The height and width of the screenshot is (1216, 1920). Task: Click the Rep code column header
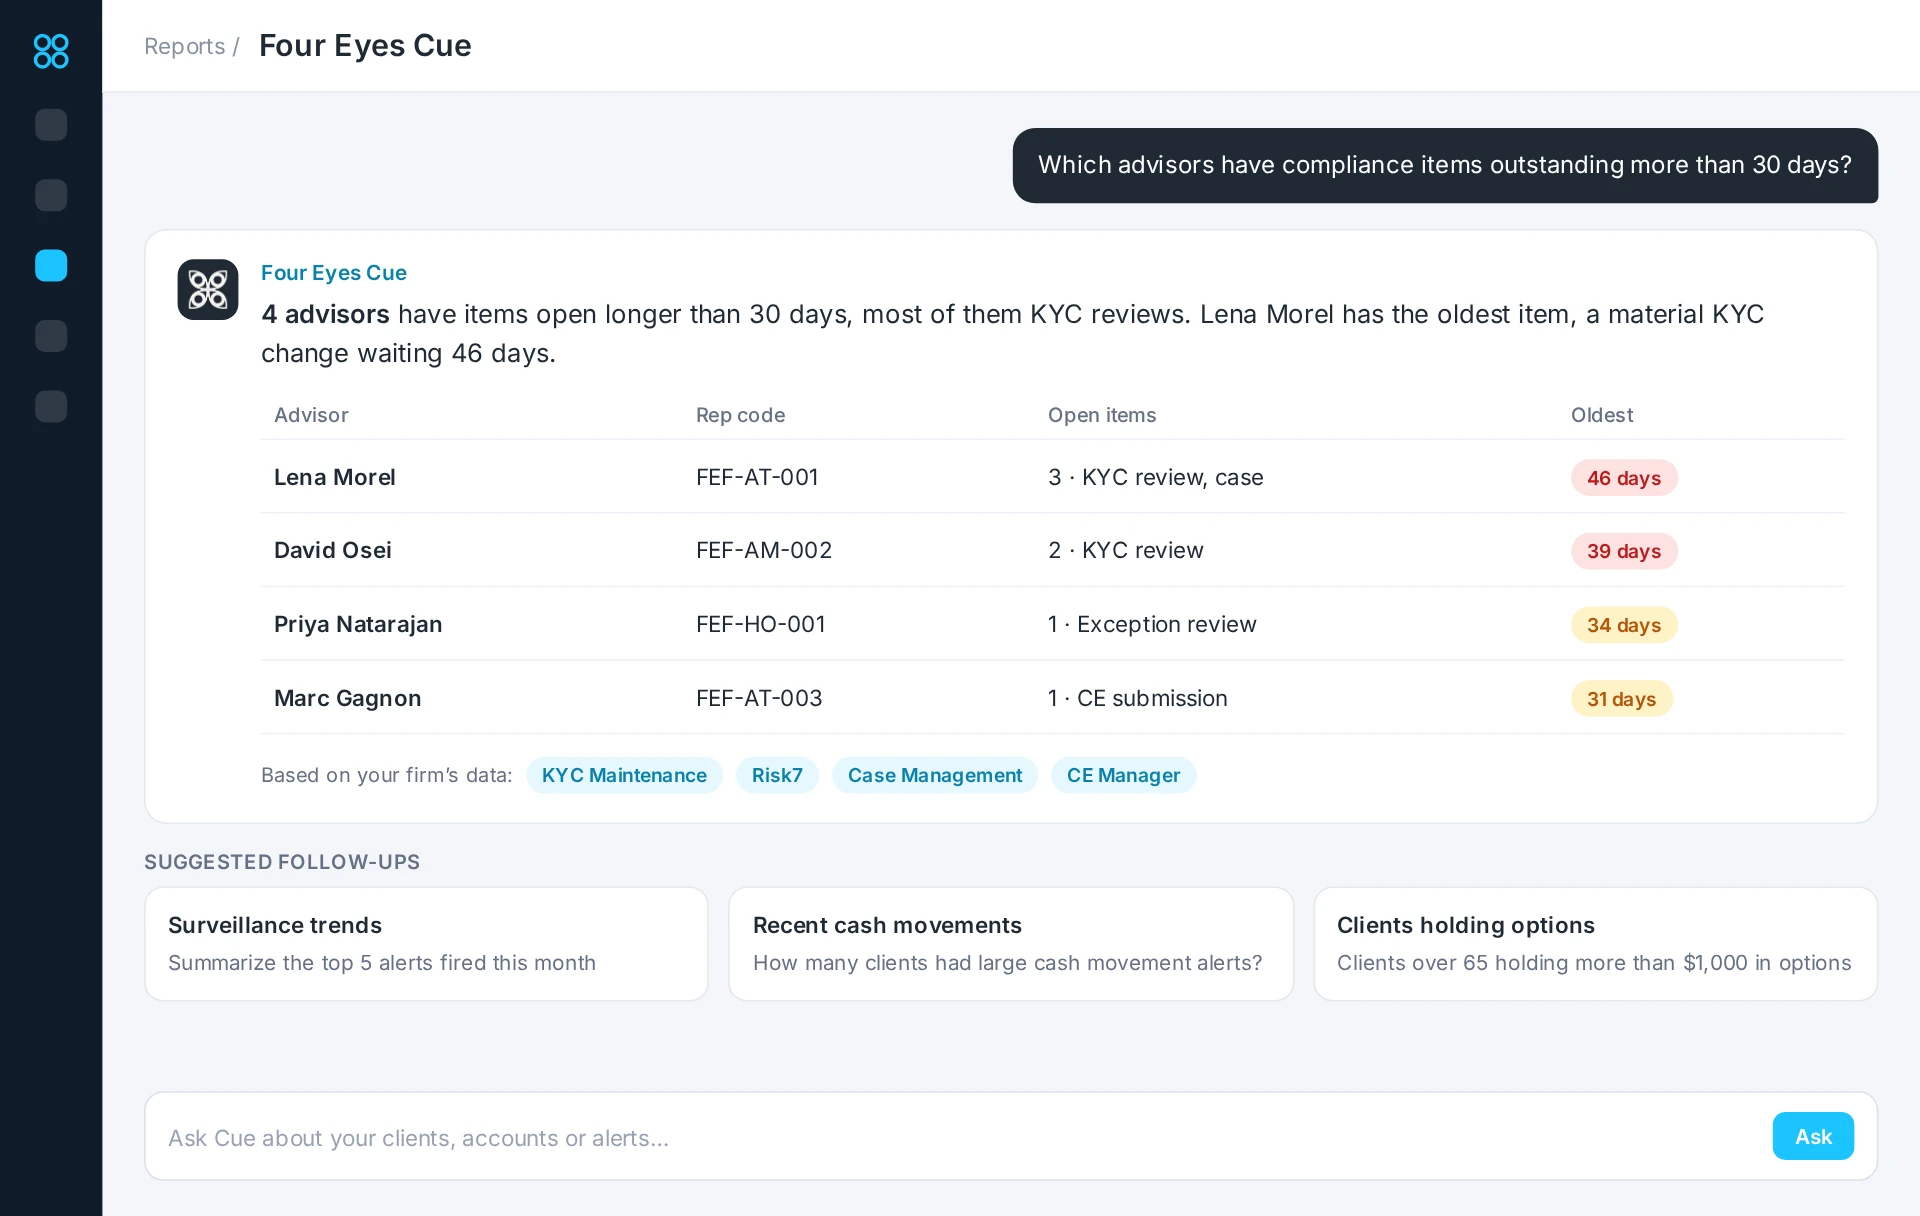coord(740,415)
